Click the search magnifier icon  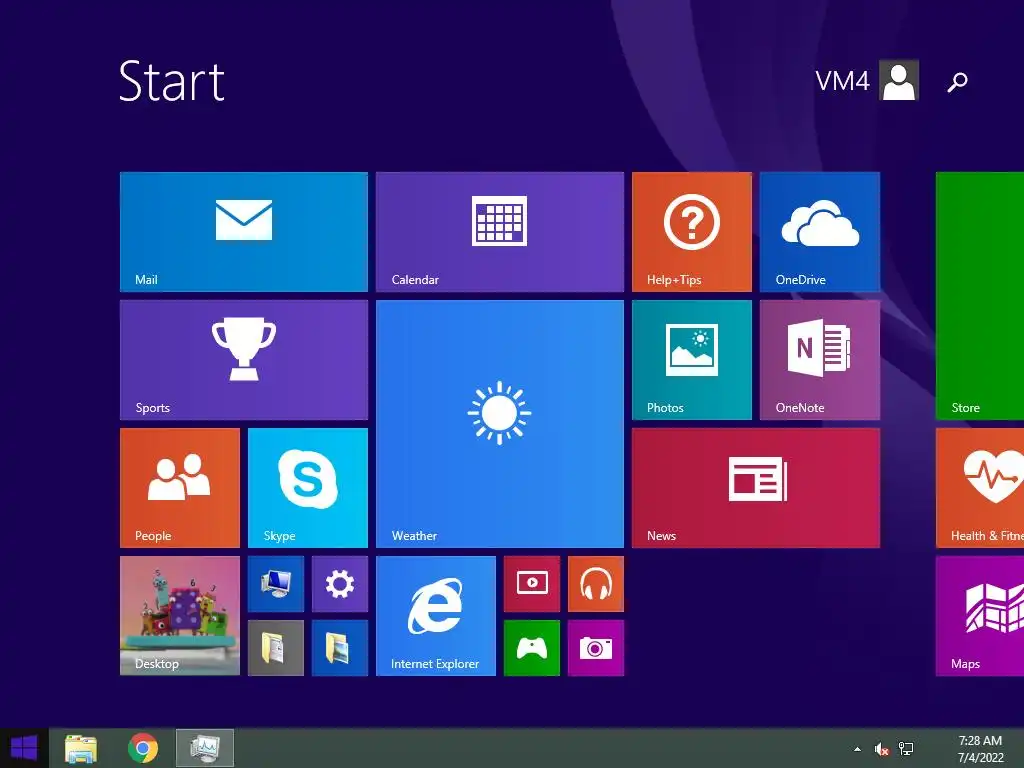[x=957, y=82]
